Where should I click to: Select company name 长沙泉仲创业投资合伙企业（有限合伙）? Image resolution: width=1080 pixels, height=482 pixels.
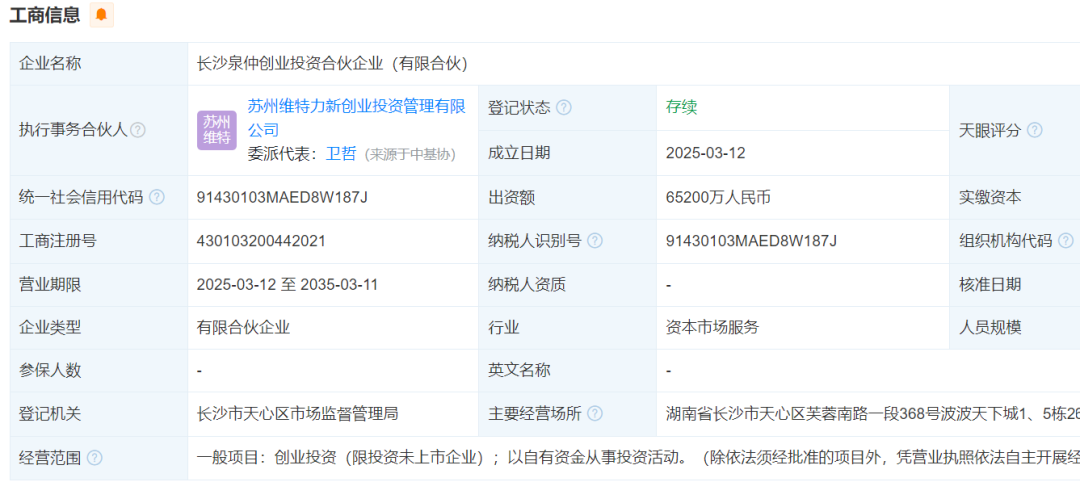point(332,64)
